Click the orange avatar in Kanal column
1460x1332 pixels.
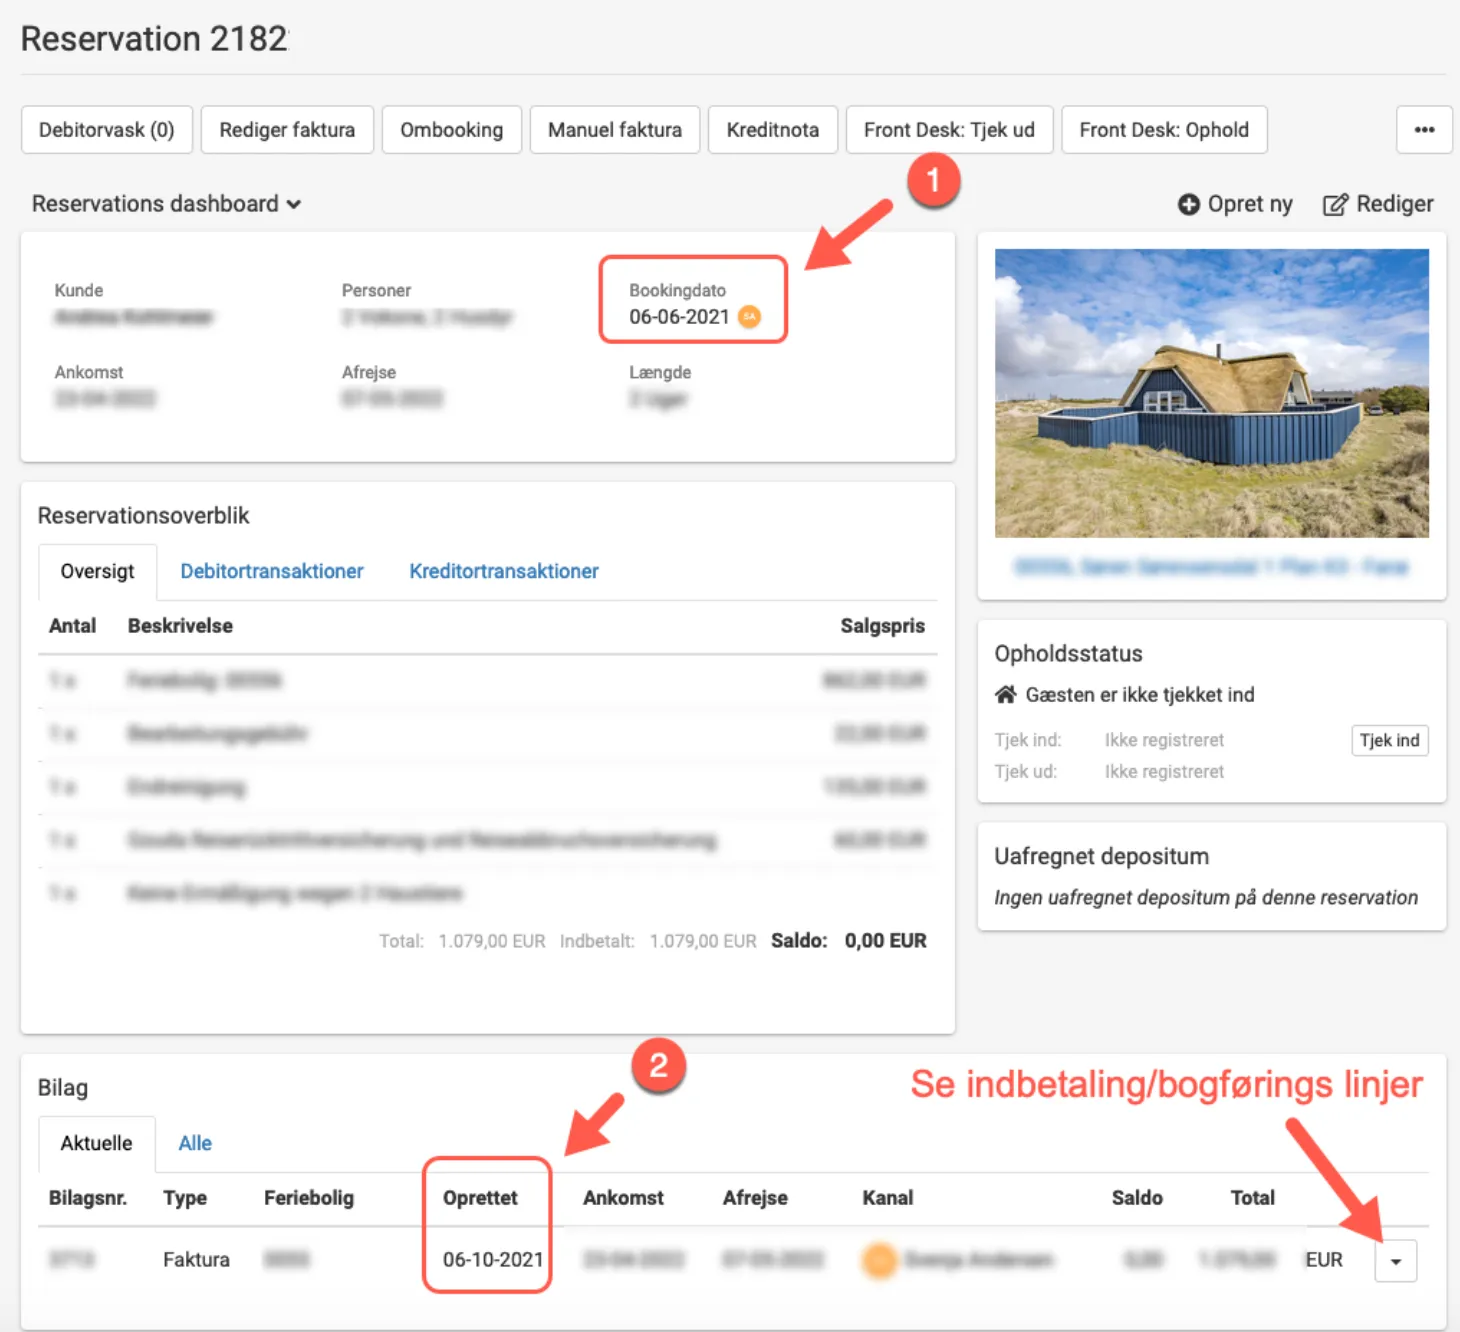pos(879,1260)
